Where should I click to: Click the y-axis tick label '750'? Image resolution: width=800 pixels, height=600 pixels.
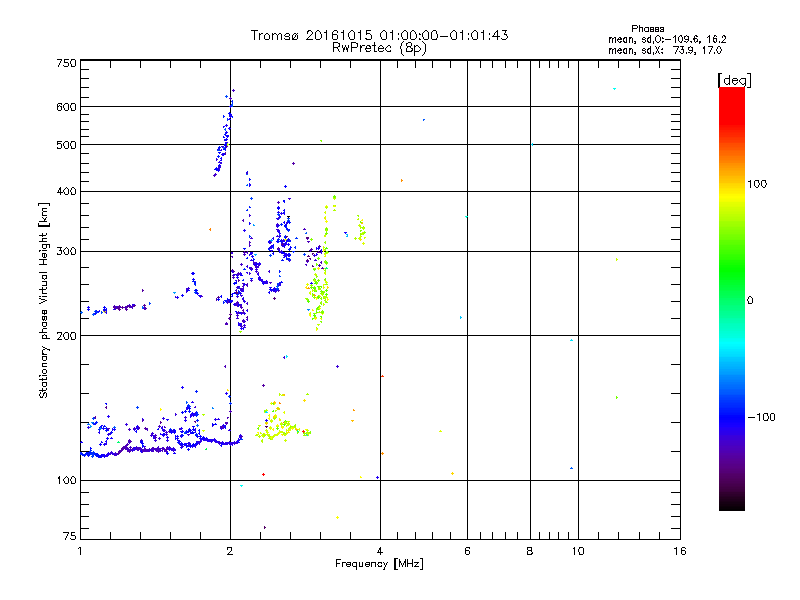(66, 63)
